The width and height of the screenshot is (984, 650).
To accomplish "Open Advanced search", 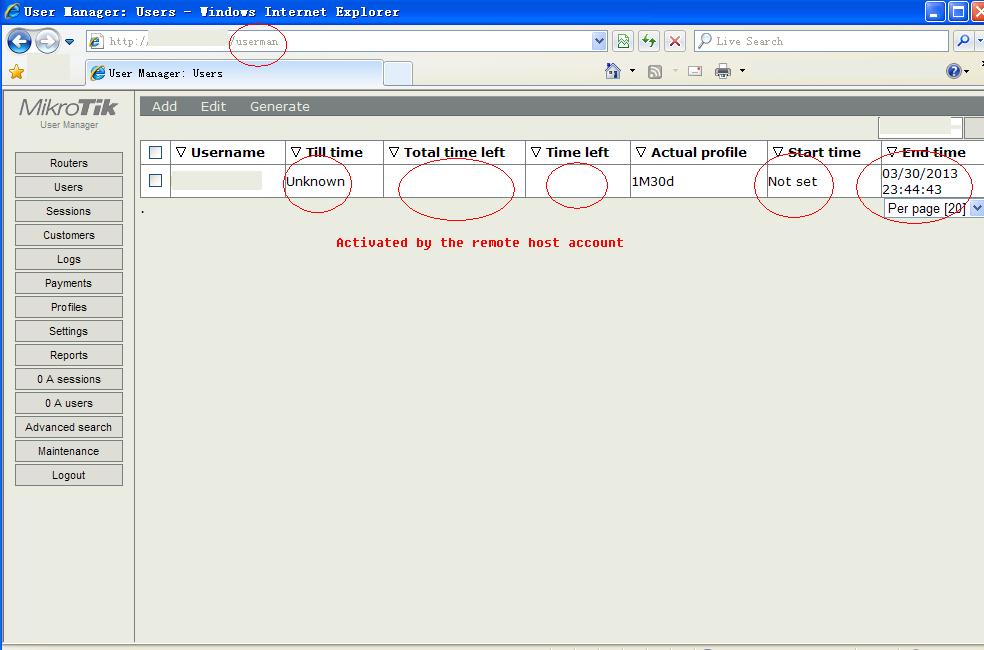I will [69, 427].
